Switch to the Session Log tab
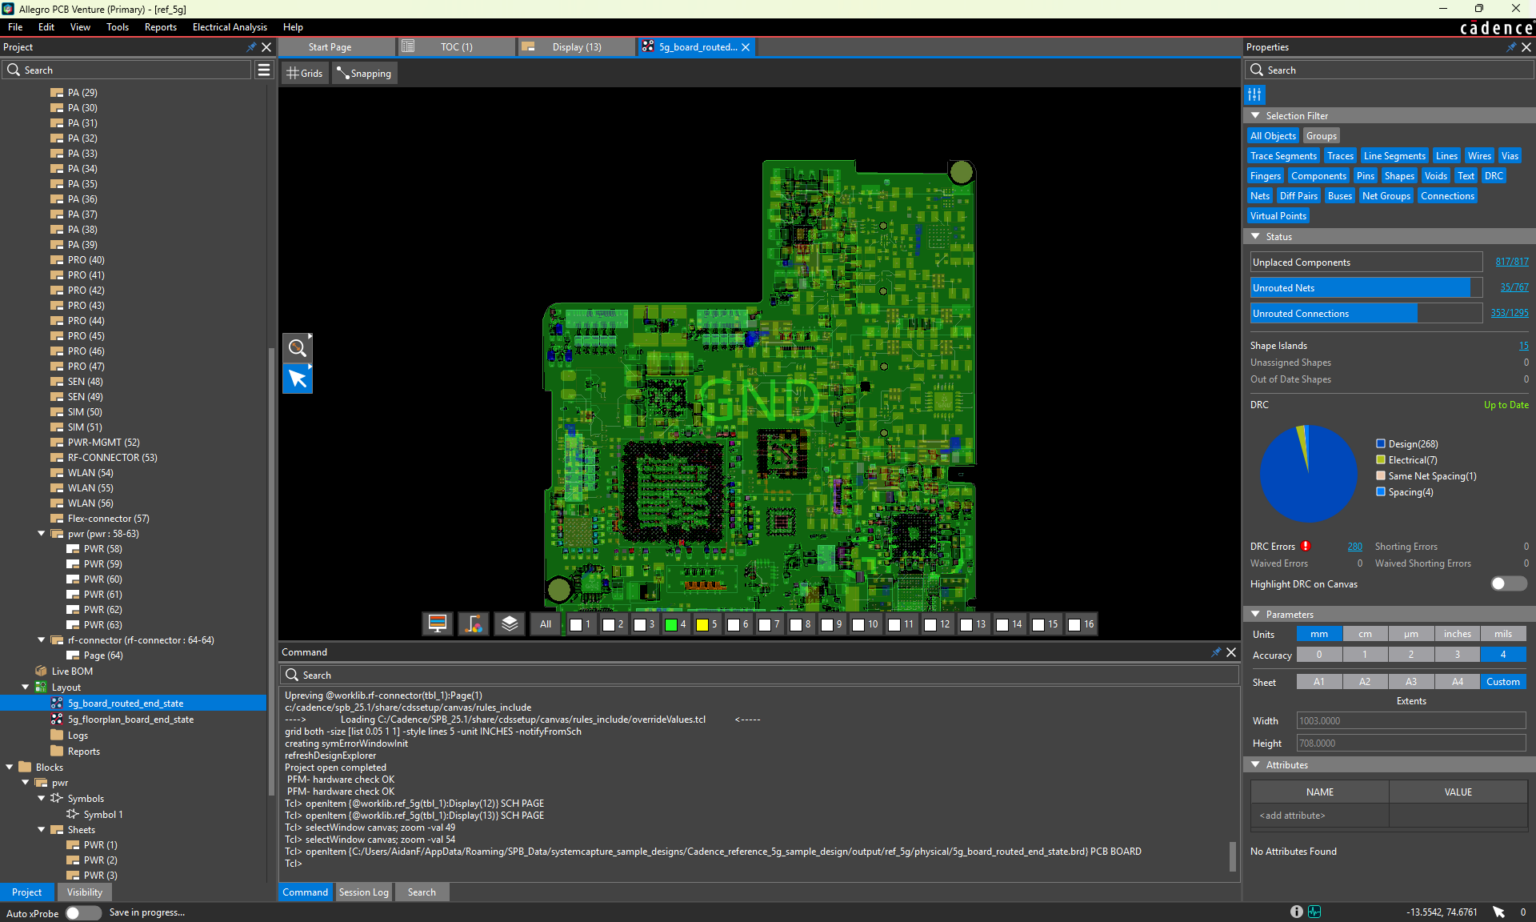The height and width of the screenshot is (922, 1536). coord(363,892)
